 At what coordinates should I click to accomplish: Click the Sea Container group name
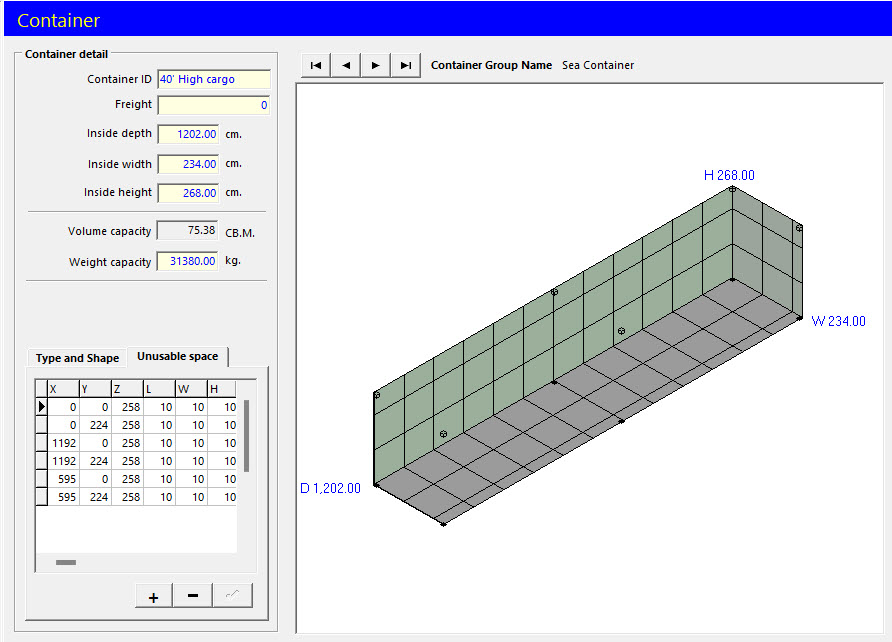click(598, 65)
